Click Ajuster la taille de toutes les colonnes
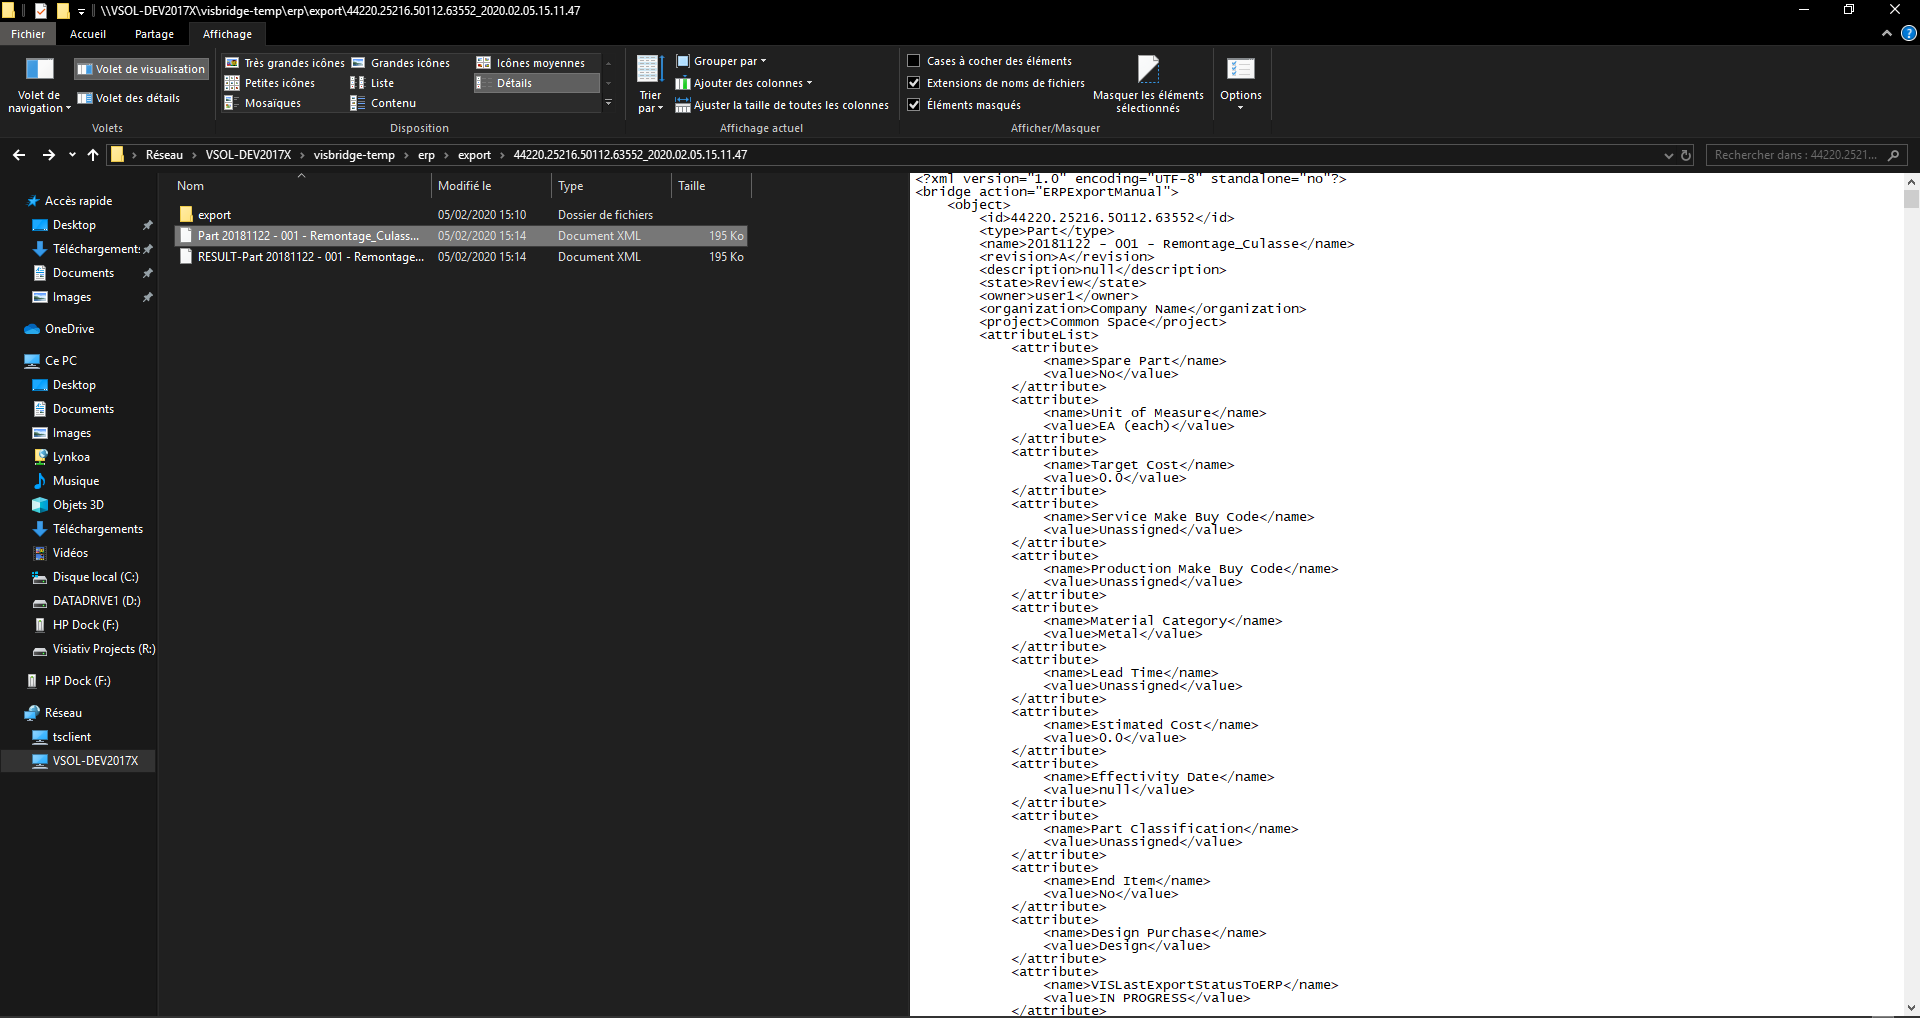1920x1018 pixels. coord(782,105)
